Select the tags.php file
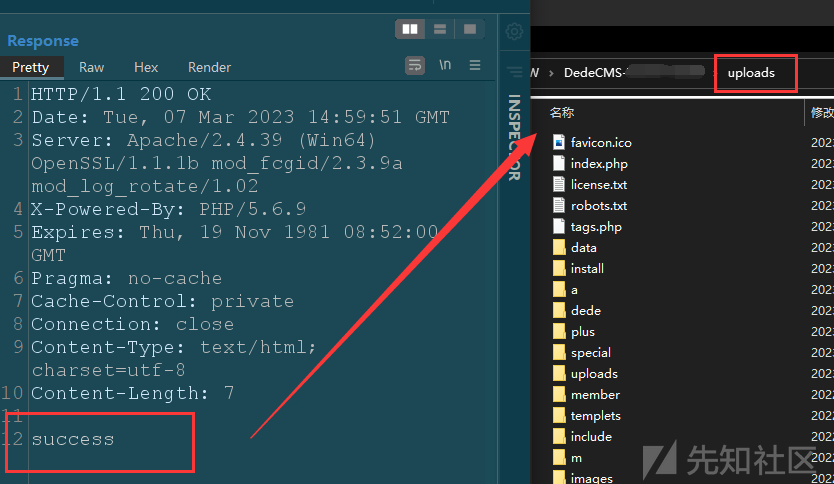The width and height of the screenshot is (834, 484). click(x=596, y=227)
